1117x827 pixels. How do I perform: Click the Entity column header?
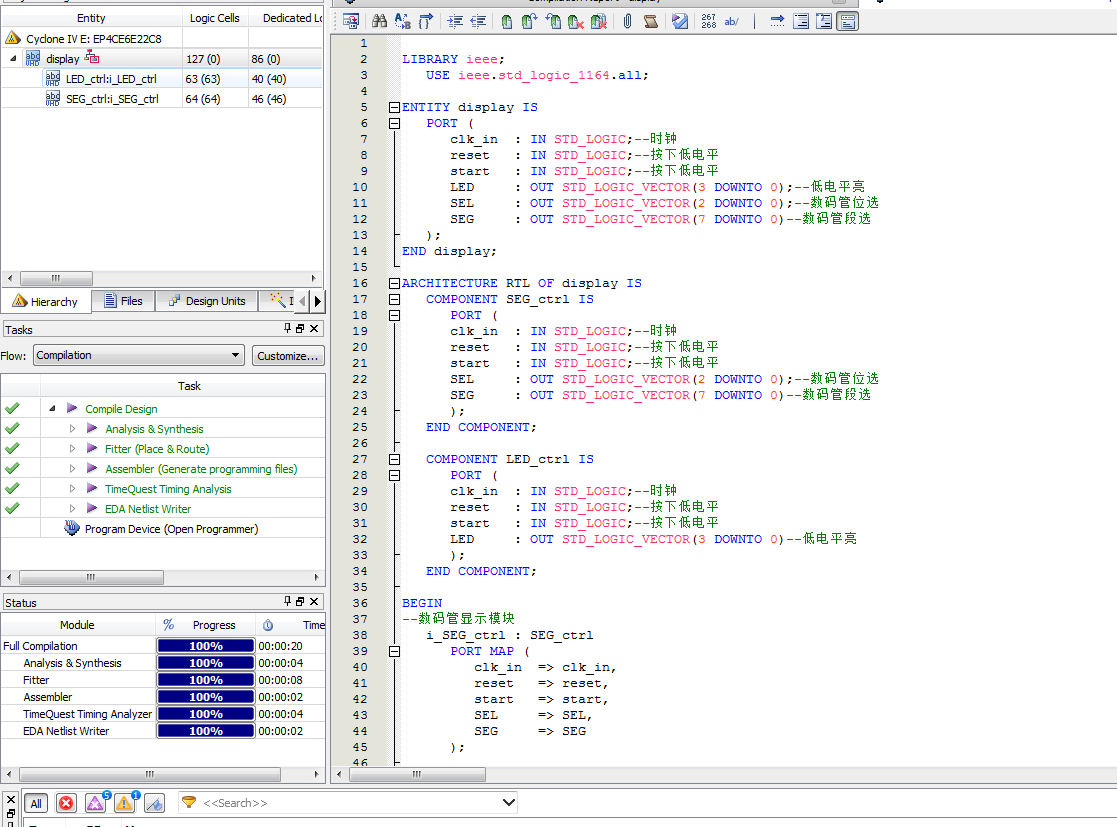[91, 18]
